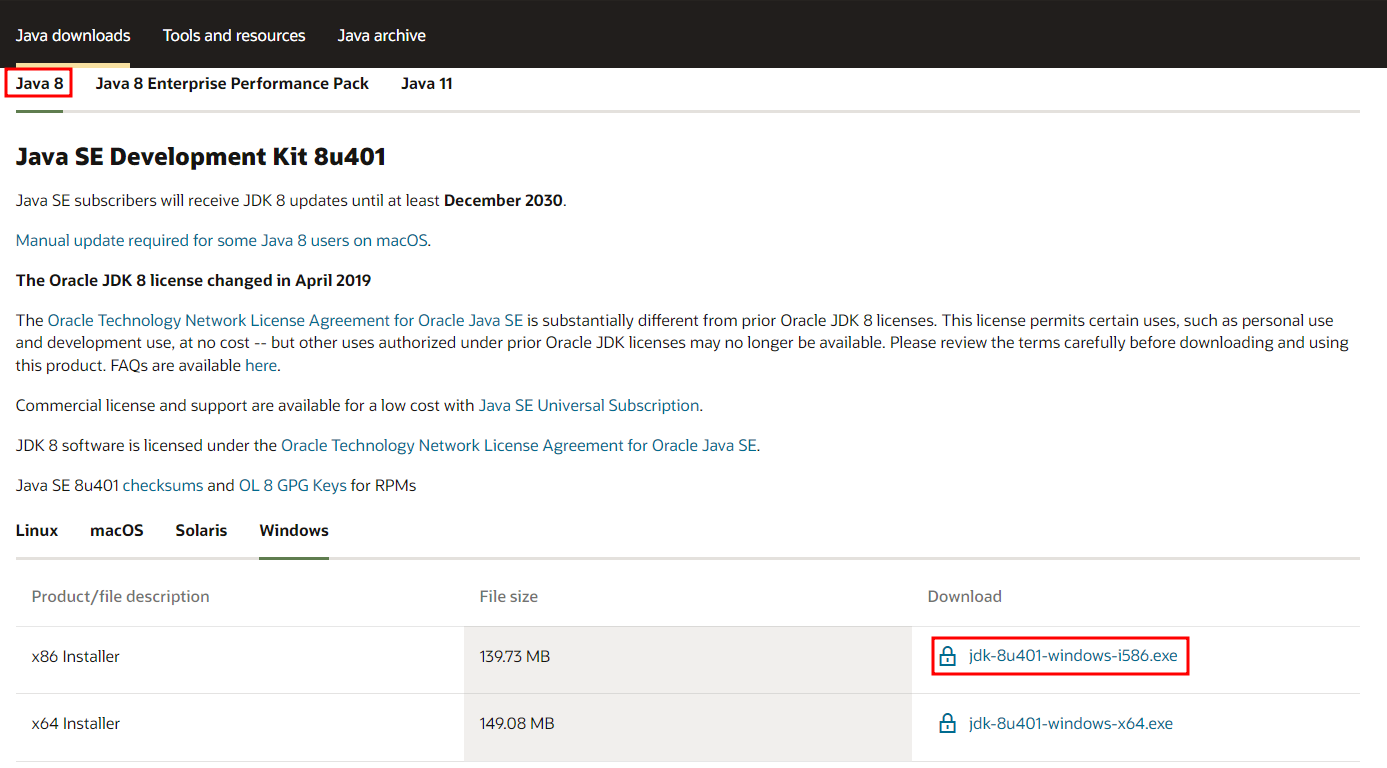Switch to the Windows platform tab
Viewport: 1387px width, 768px height.
294,530
